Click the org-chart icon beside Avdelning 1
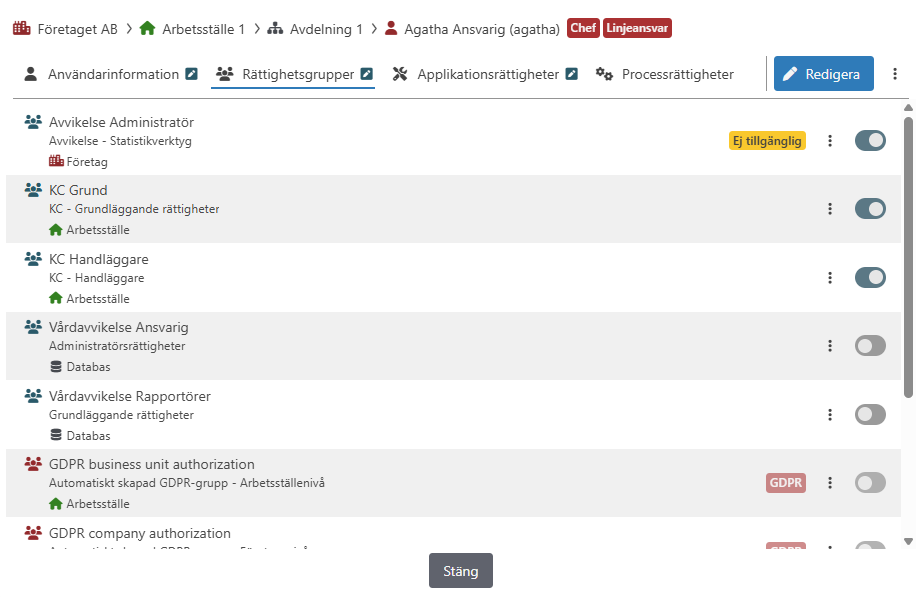The image size is (922, 597). [275, 28]
